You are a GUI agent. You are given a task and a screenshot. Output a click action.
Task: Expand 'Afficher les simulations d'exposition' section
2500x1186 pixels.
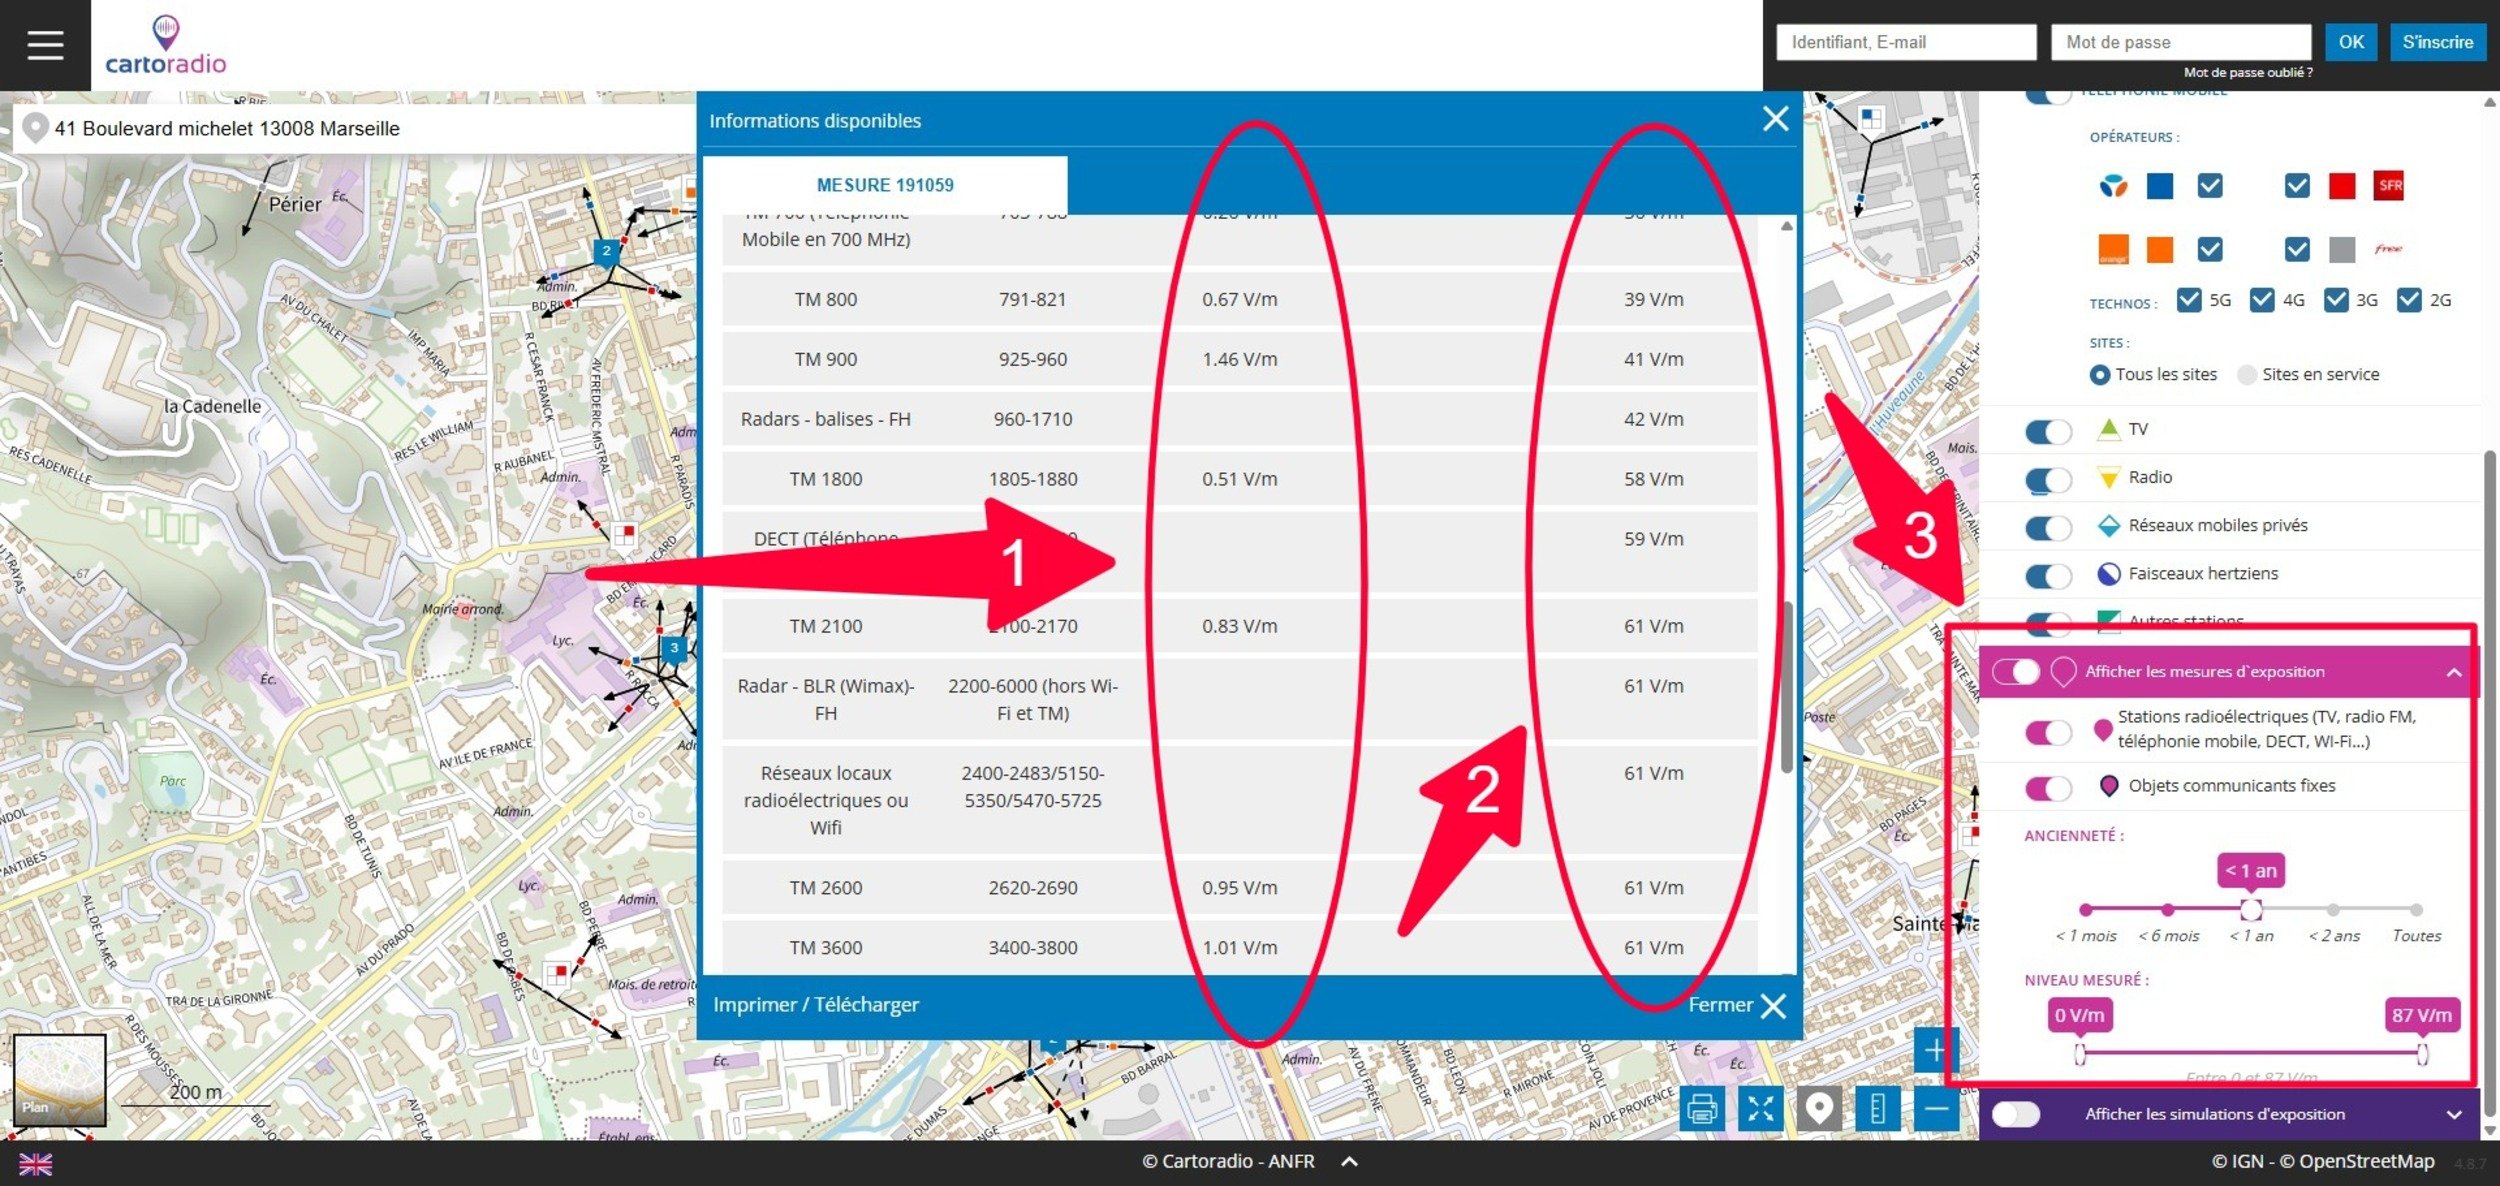(x=2453, y=1115)
